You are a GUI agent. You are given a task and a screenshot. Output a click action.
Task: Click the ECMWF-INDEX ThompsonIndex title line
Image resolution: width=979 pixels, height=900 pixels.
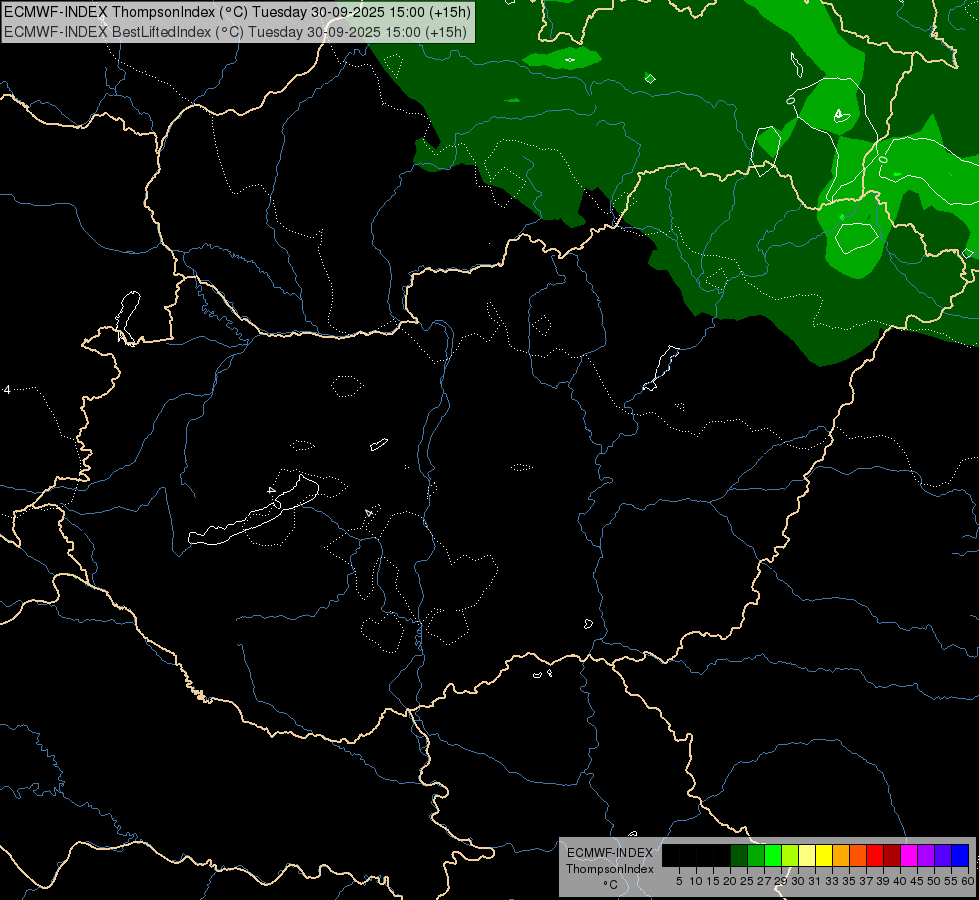click(x=237, y=12)
